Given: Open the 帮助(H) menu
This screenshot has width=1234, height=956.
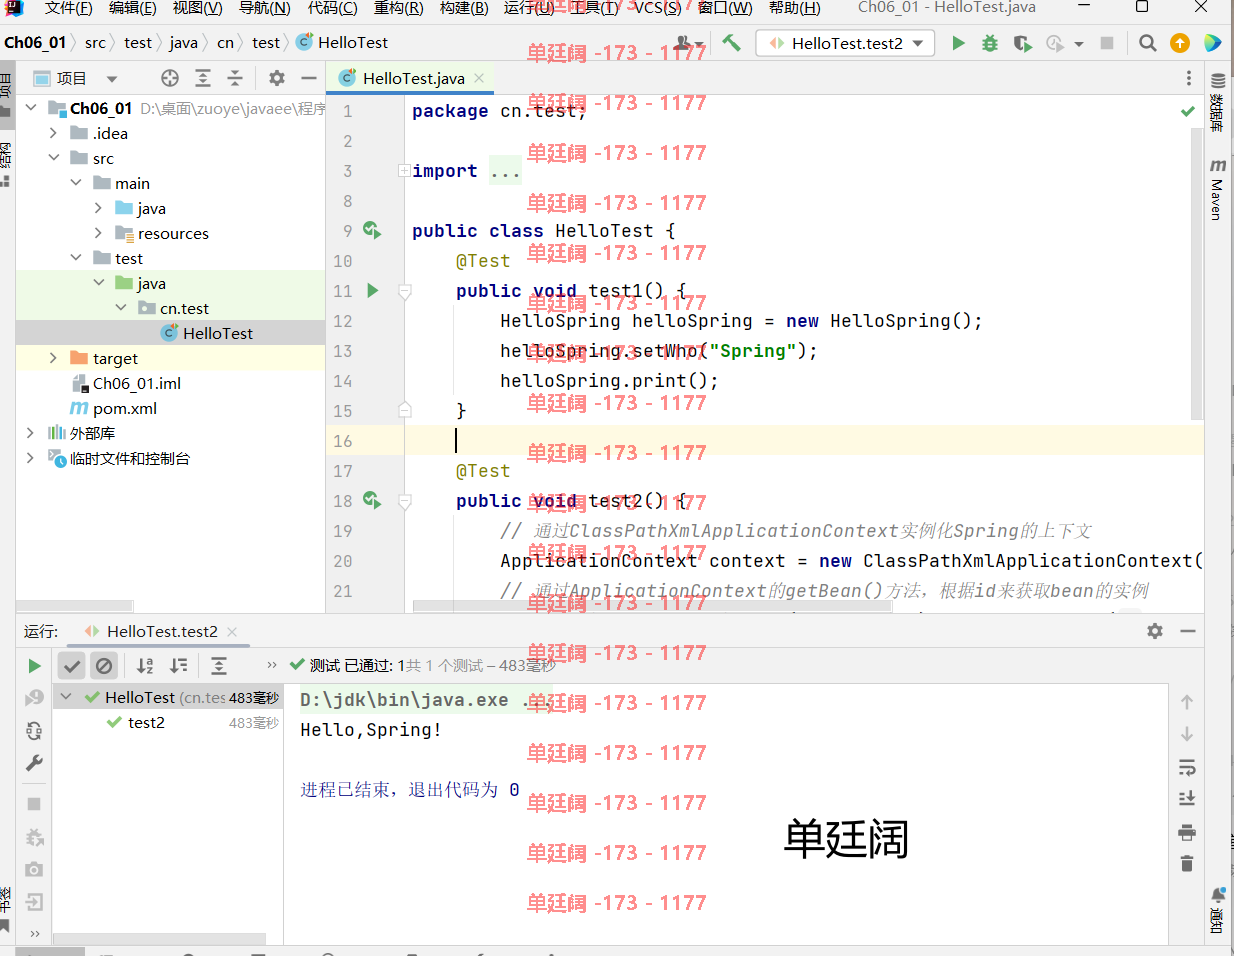Looking at the screenshot, I should (x=795, y=8).
